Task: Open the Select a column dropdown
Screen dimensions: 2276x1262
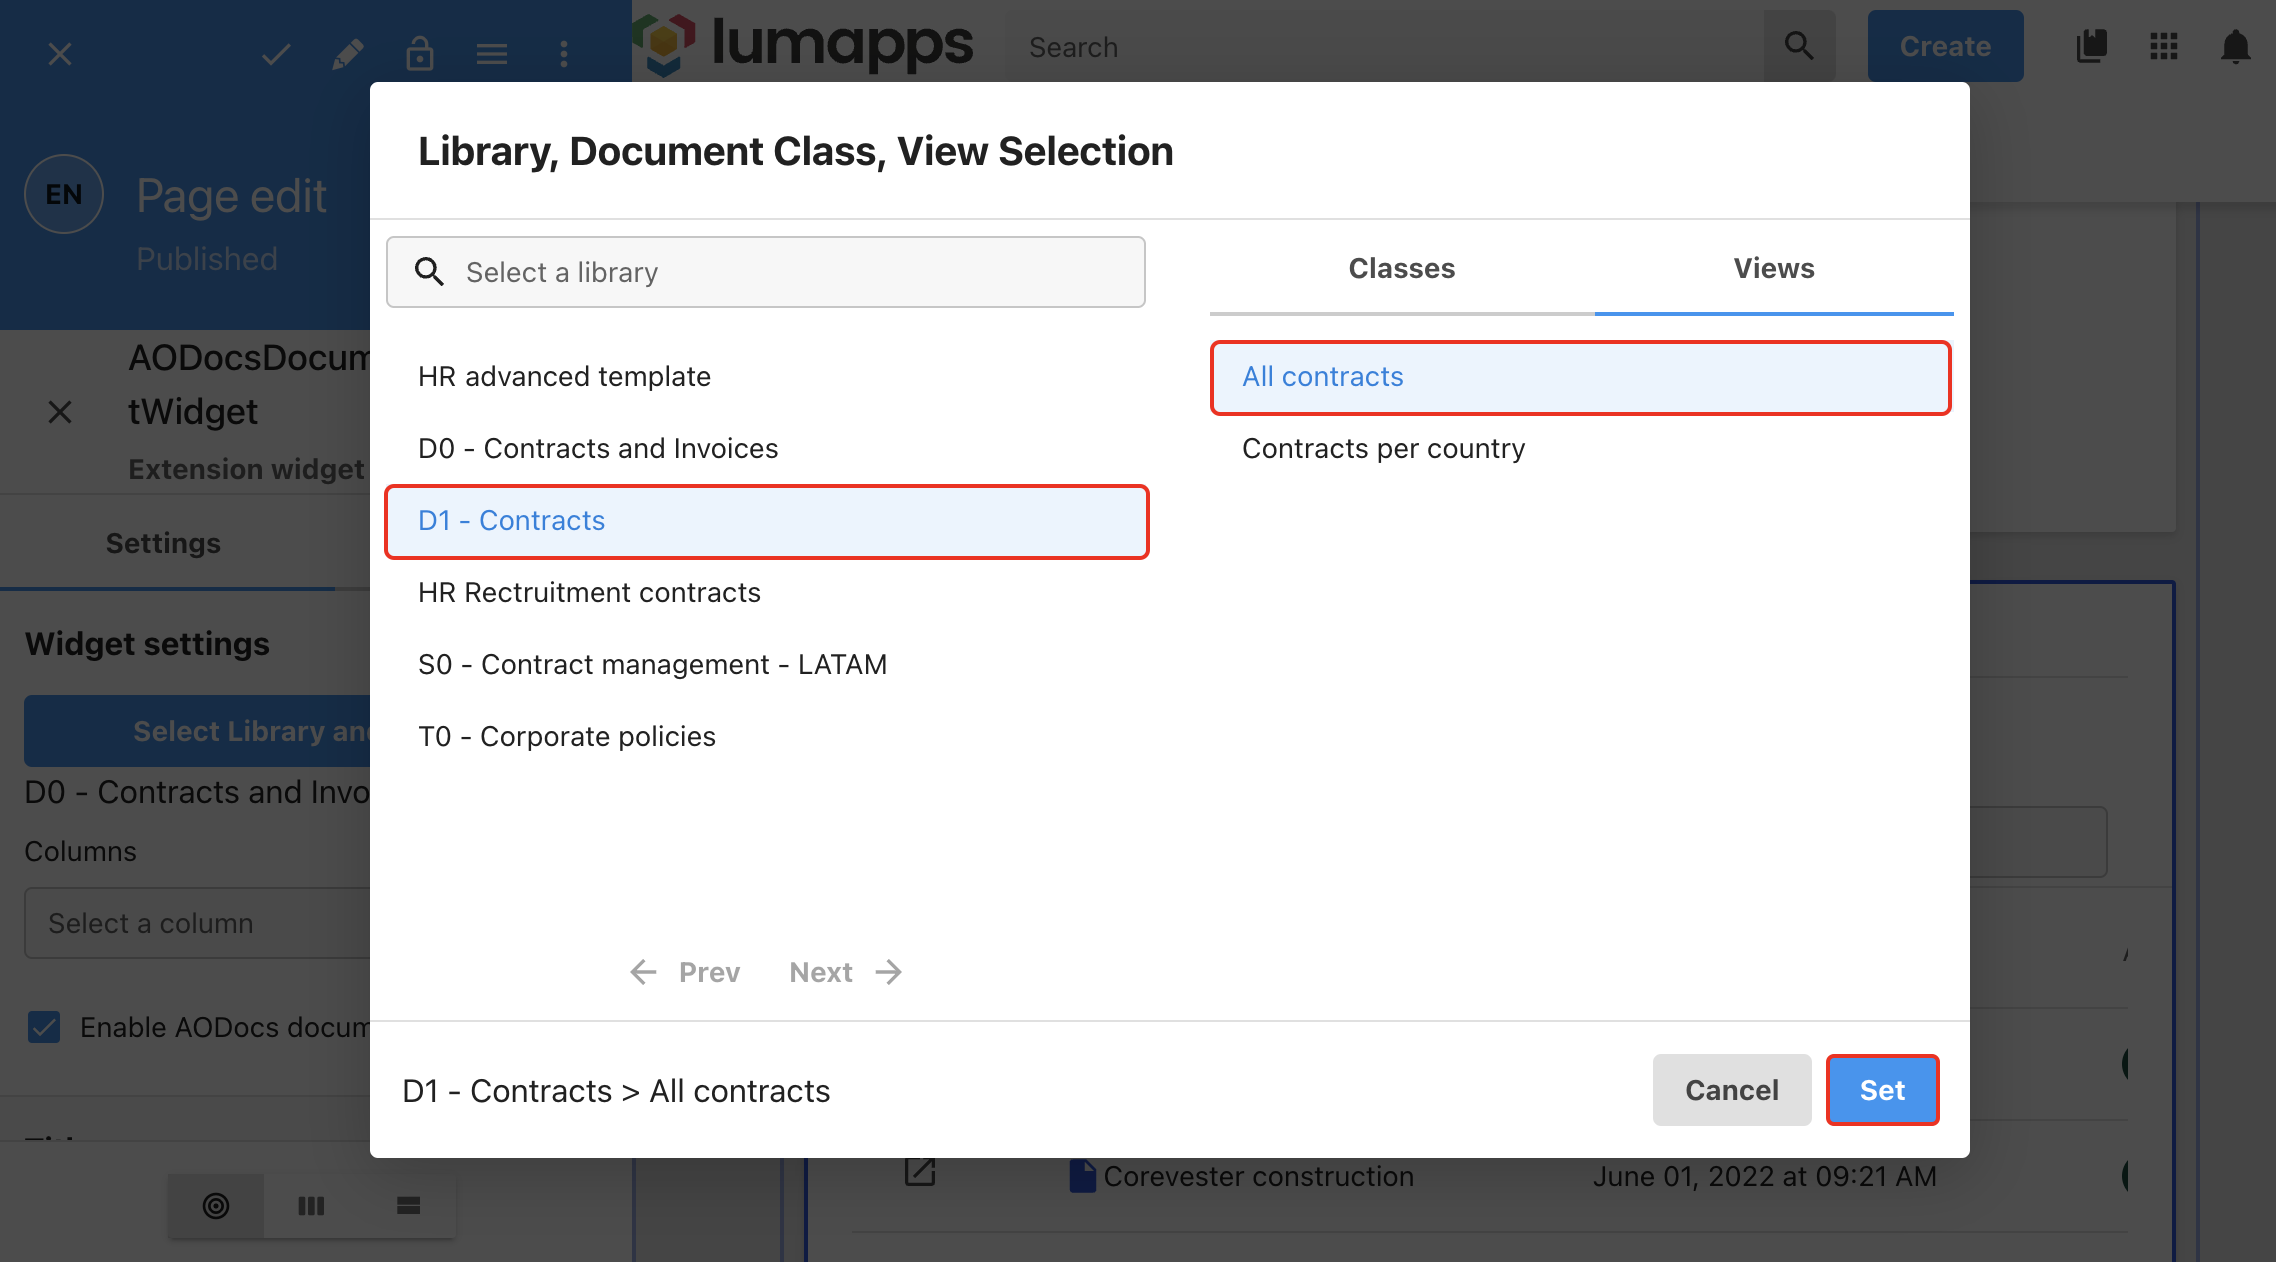Action: (x=197, y=923)
